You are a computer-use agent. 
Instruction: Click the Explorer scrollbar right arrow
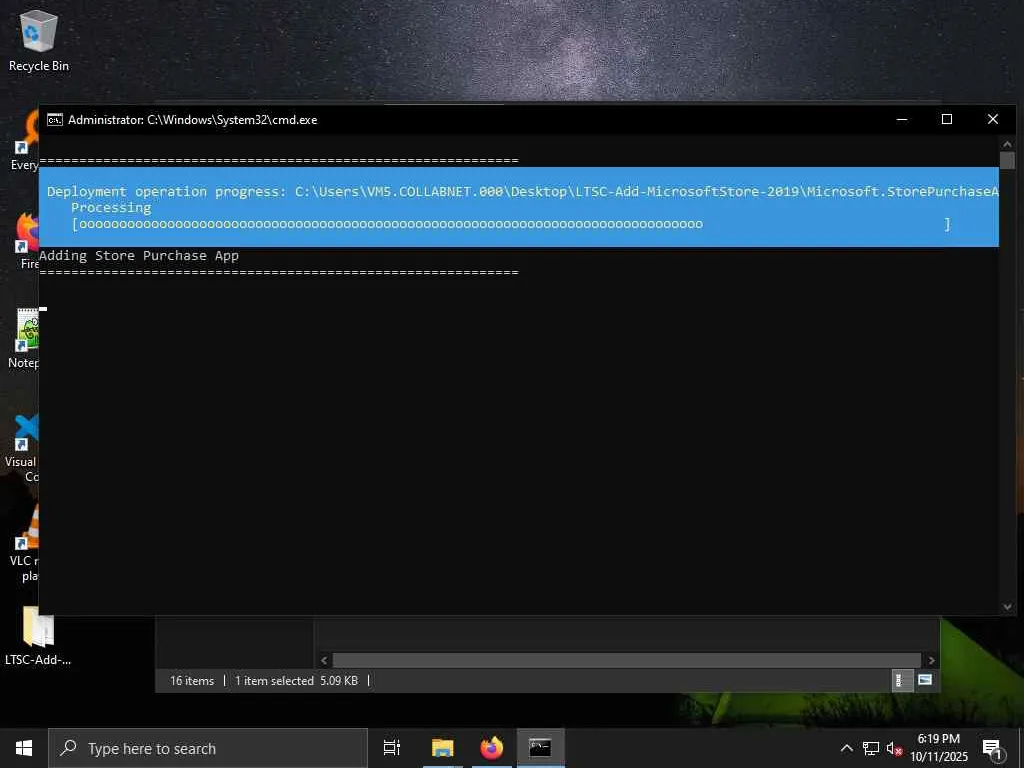point(931,660)
